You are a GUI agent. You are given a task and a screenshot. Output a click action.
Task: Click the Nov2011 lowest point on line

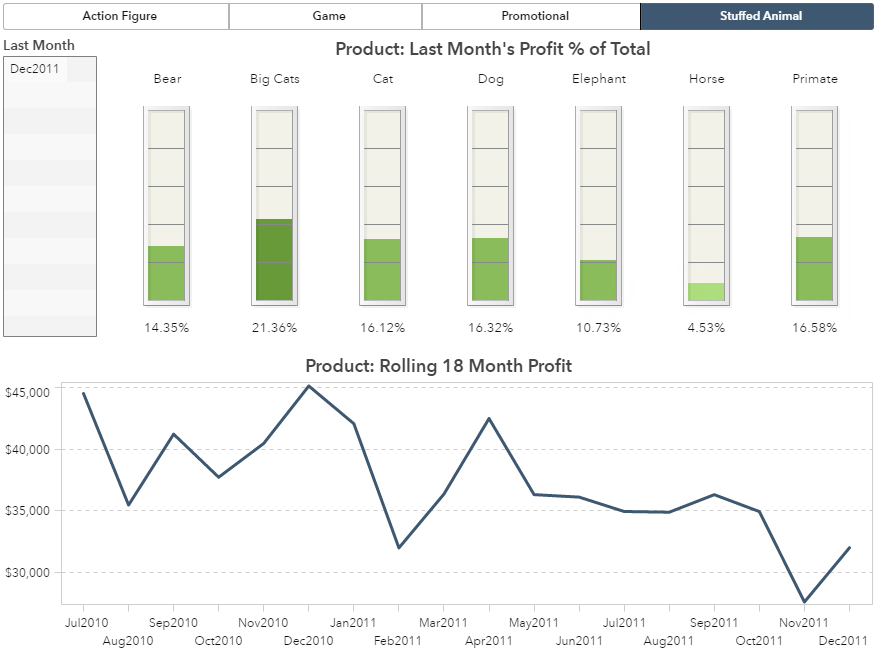pos(804,602)
